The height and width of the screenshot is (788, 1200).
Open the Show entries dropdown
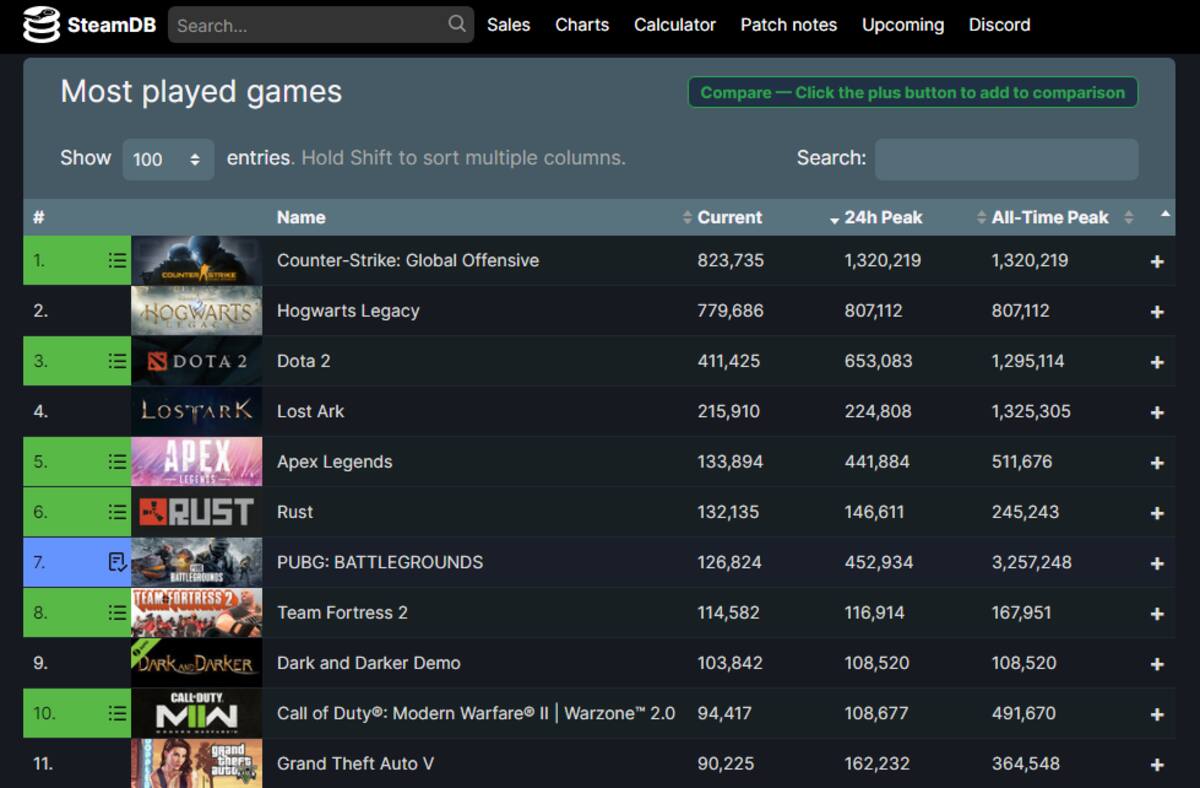(168, 159)
